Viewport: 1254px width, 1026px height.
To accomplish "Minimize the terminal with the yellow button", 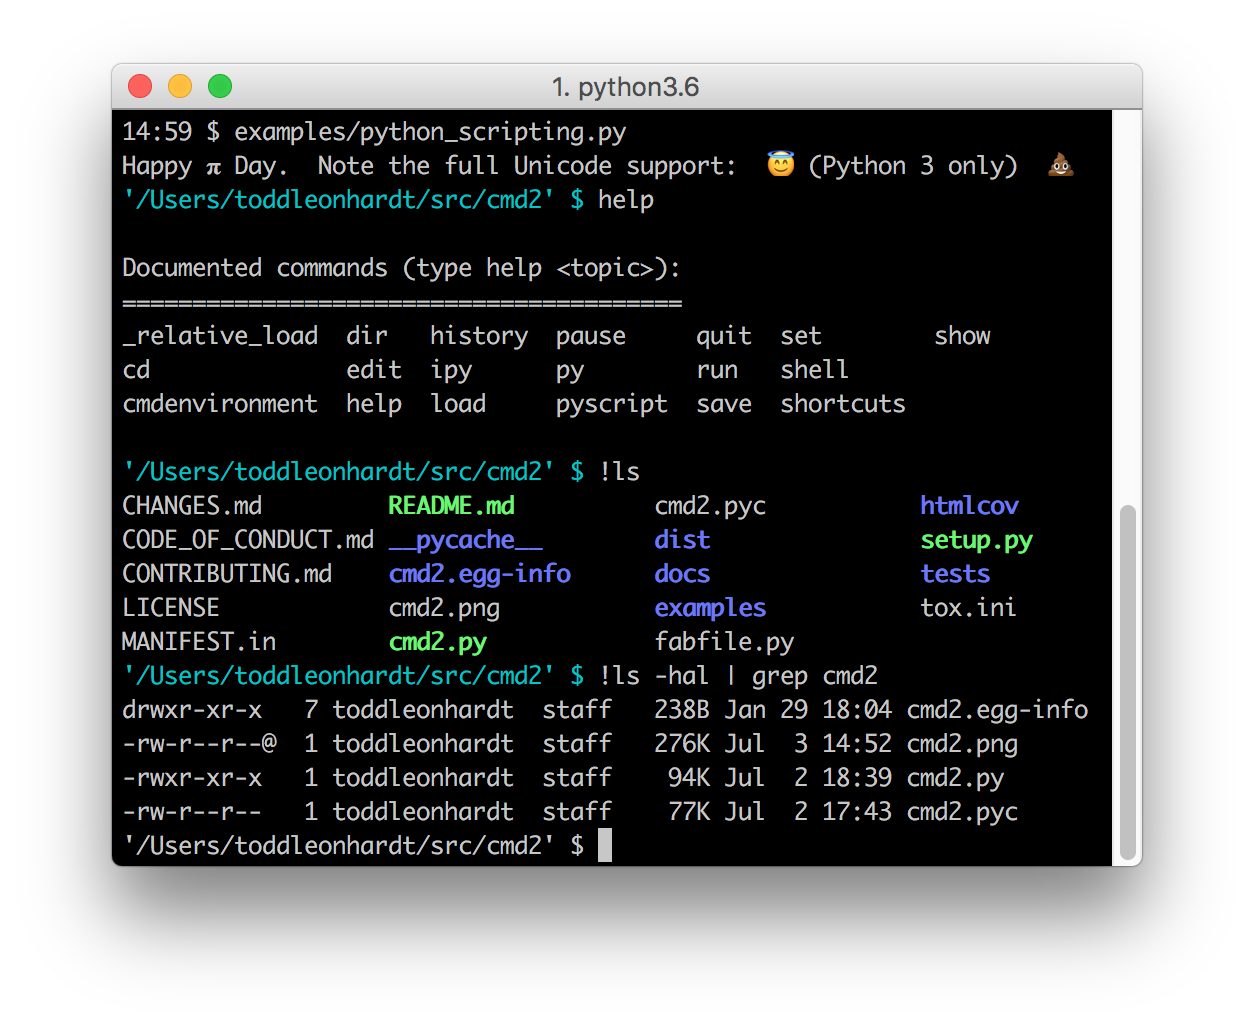I will click(180, 87).
